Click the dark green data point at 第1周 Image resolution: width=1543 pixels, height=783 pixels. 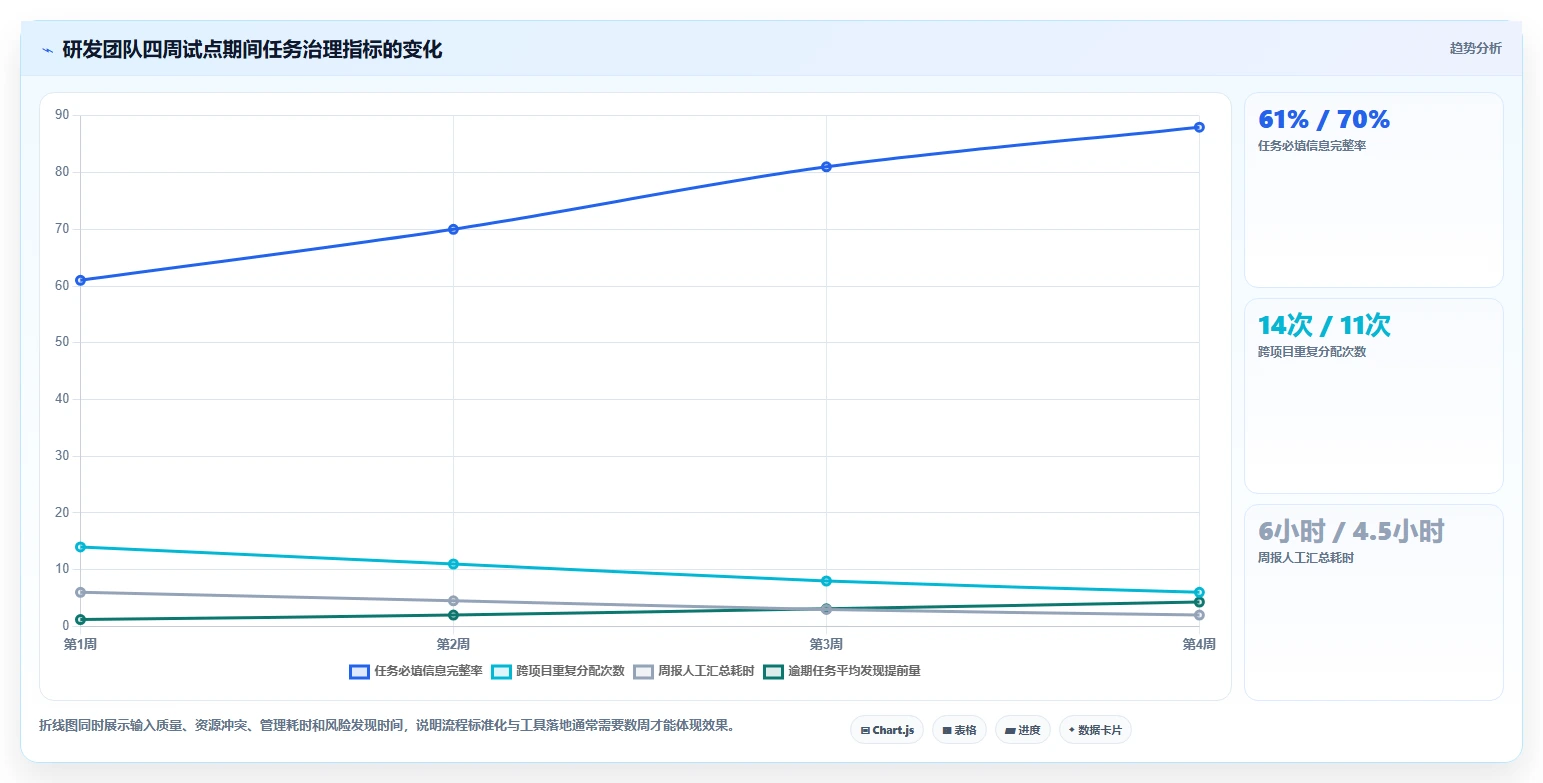(x=80, y=620)
